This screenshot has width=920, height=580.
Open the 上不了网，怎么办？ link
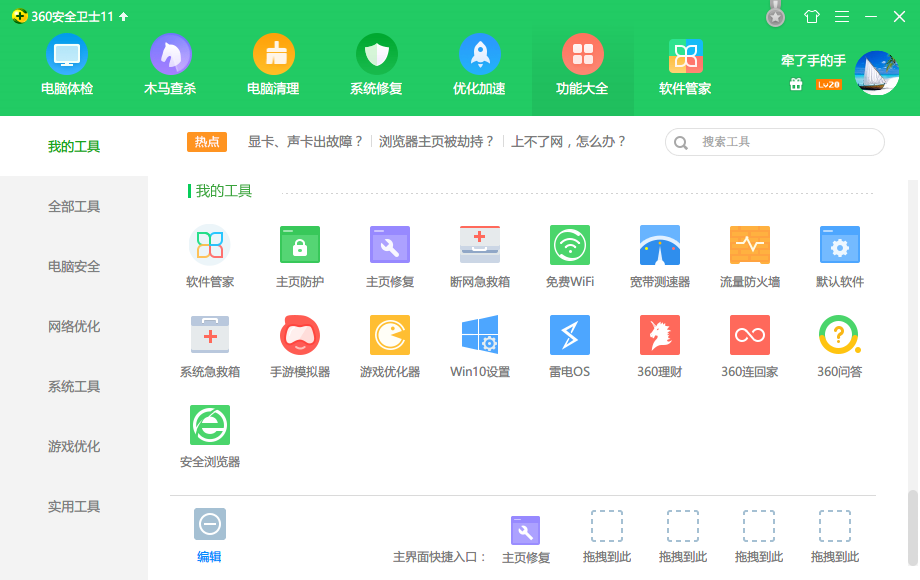(569, 141)
